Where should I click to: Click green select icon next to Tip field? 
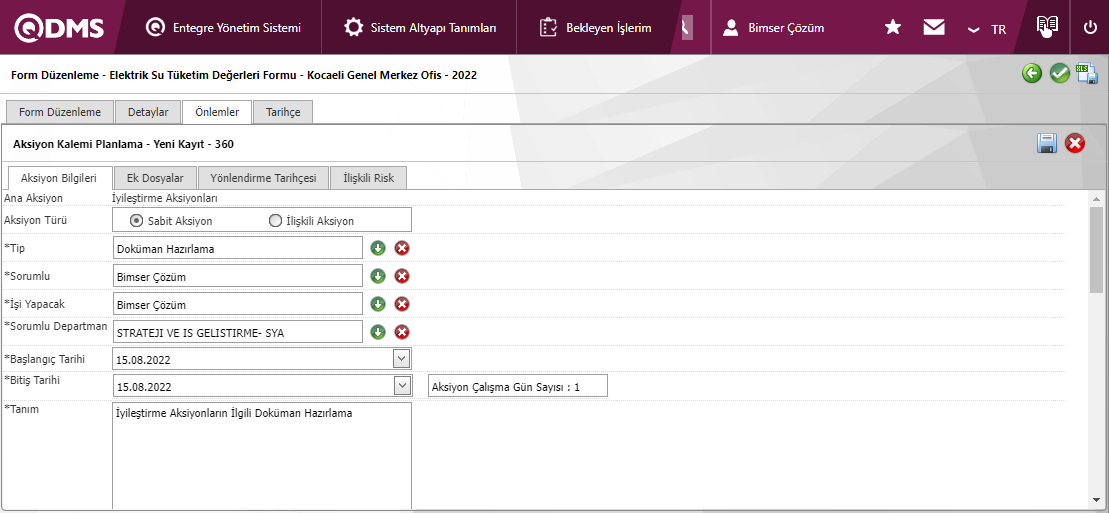(378, 248)
